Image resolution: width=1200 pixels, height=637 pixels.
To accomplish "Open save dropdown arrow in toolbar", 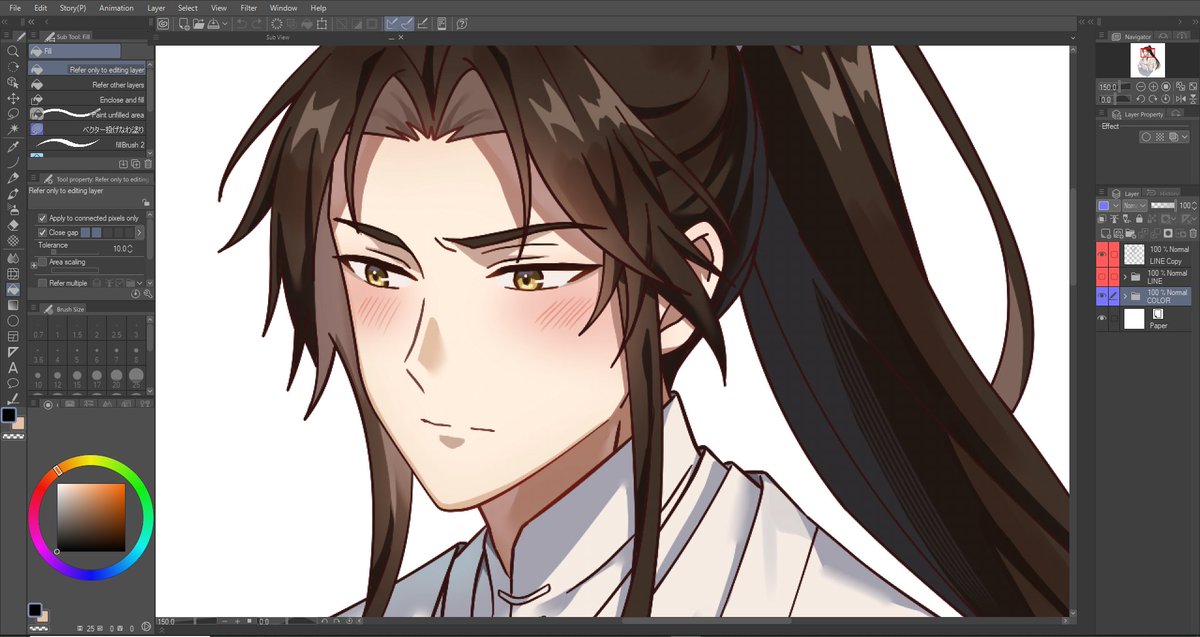I will [x=225, y=23].
